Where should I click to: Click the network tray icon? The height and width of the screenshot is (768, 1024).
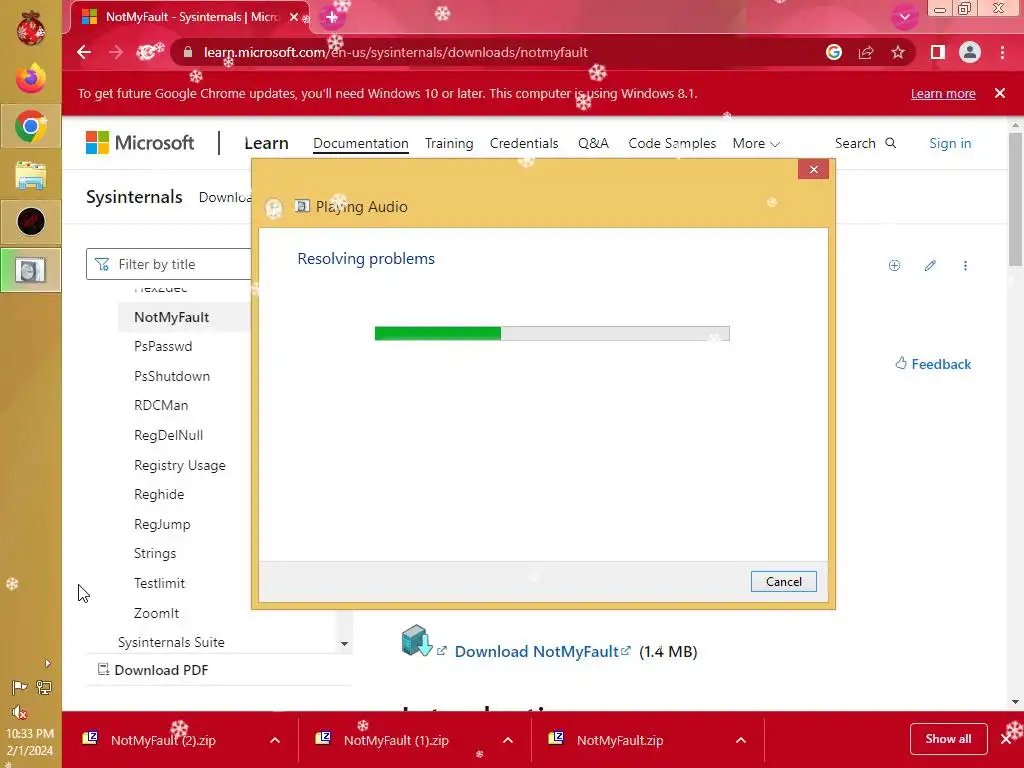tap(44, 687)
